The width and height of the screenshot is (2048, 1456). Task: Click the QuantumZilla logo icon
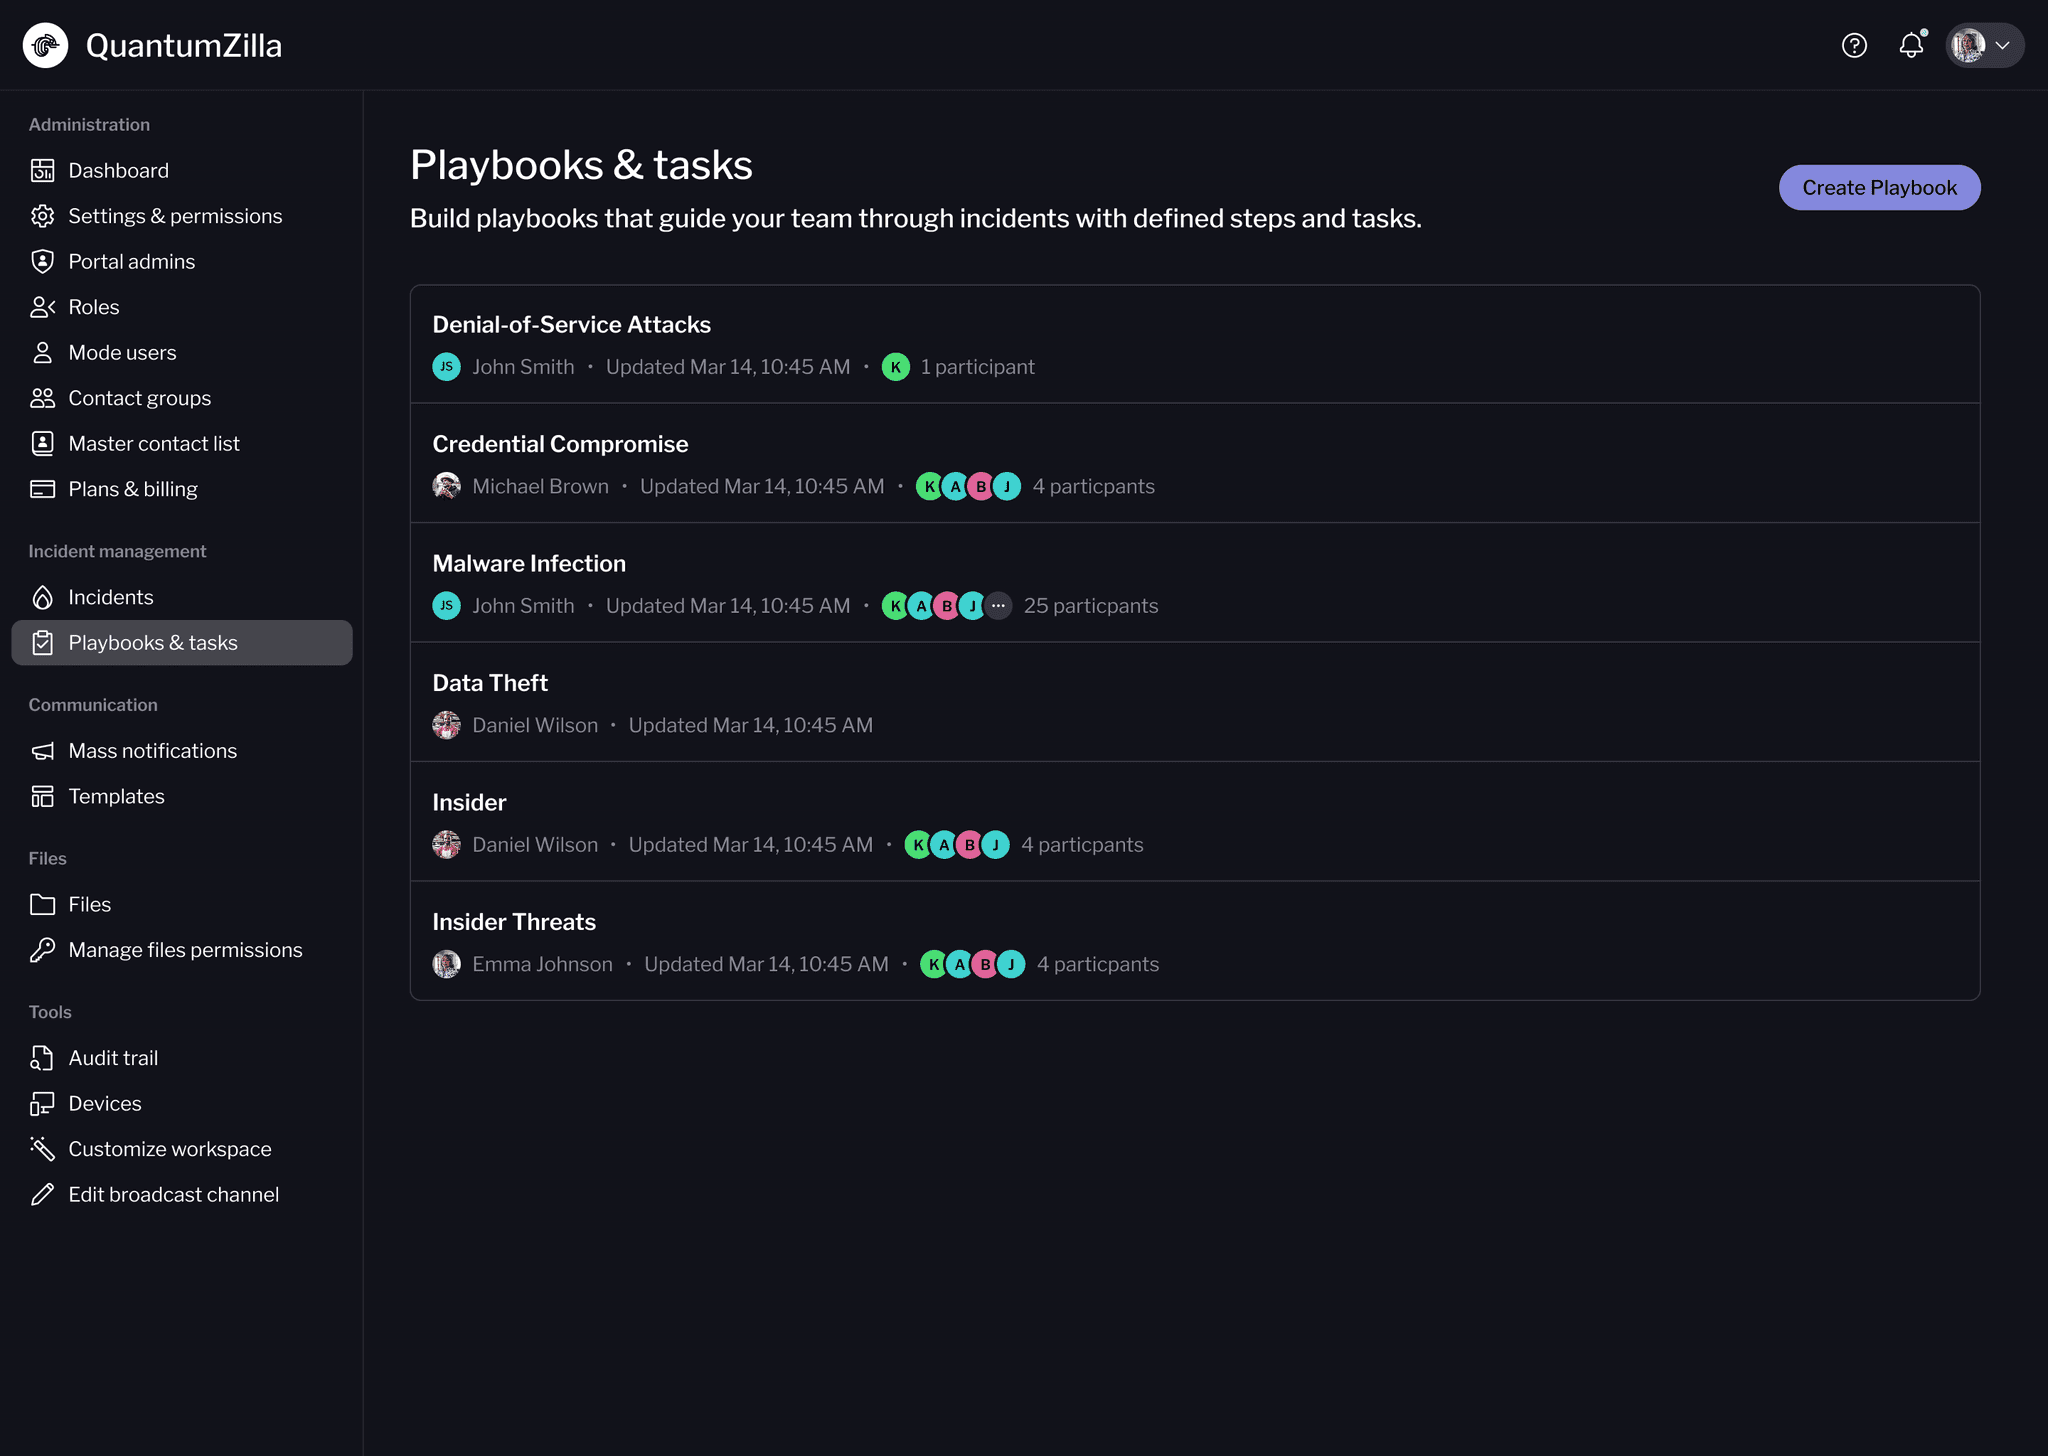click(45, 46)
